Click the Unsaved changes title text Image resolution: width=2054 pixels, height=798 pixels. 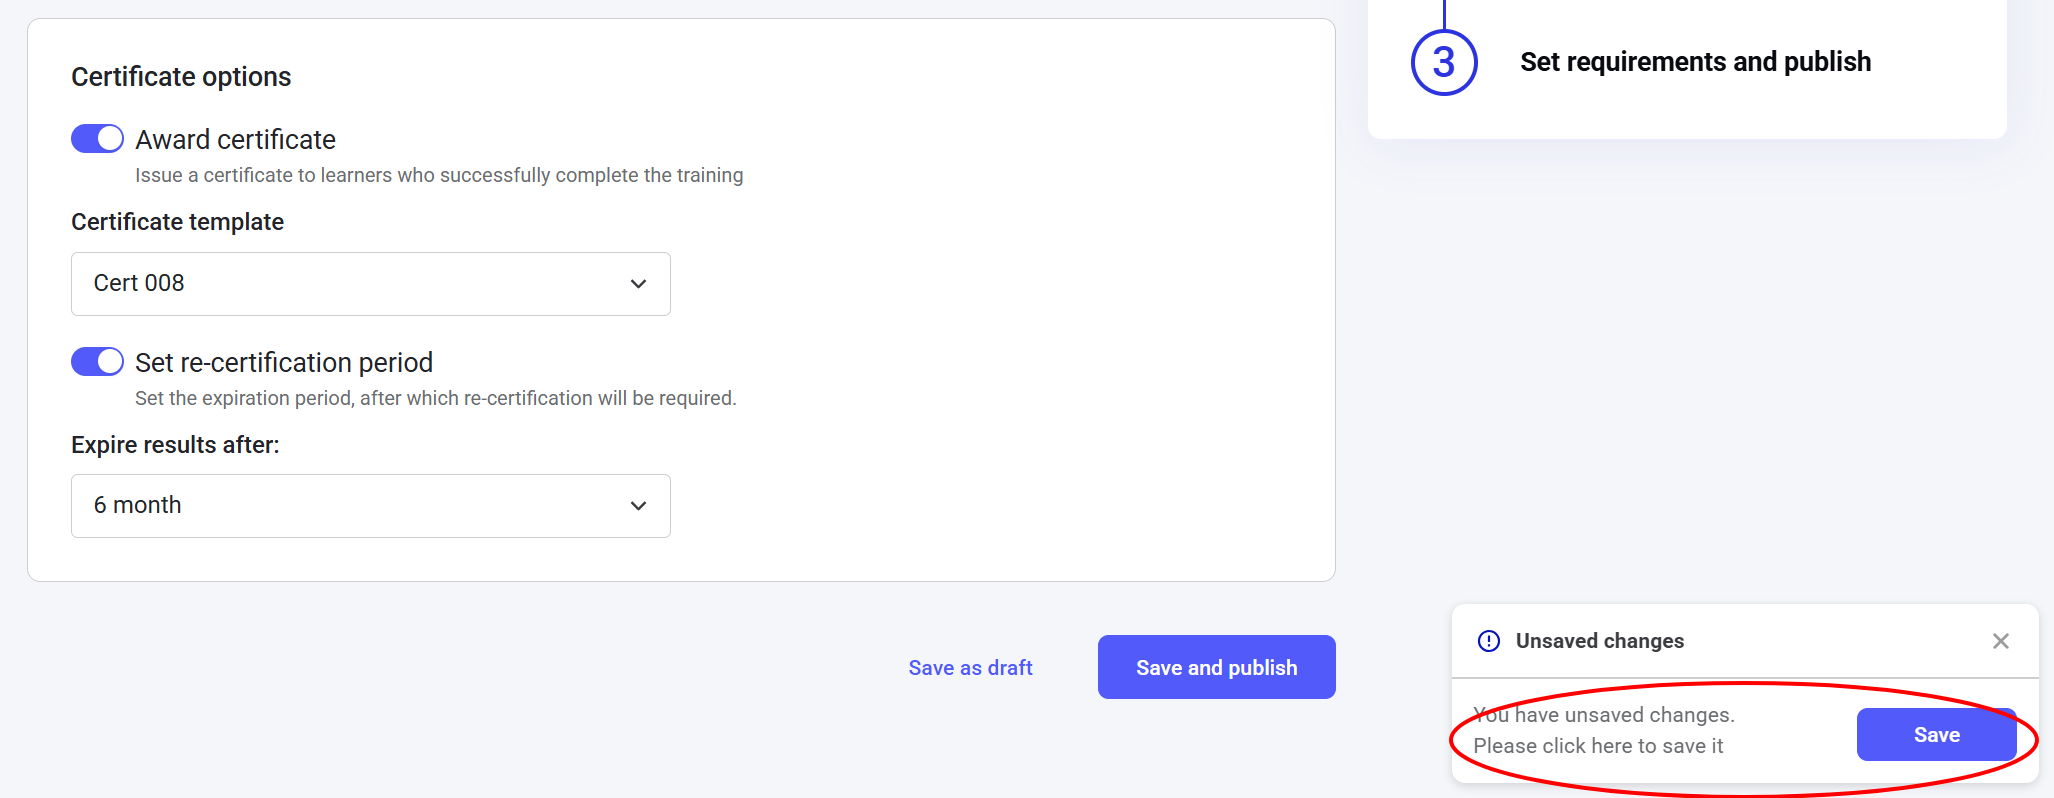[x=1599, y=641]
